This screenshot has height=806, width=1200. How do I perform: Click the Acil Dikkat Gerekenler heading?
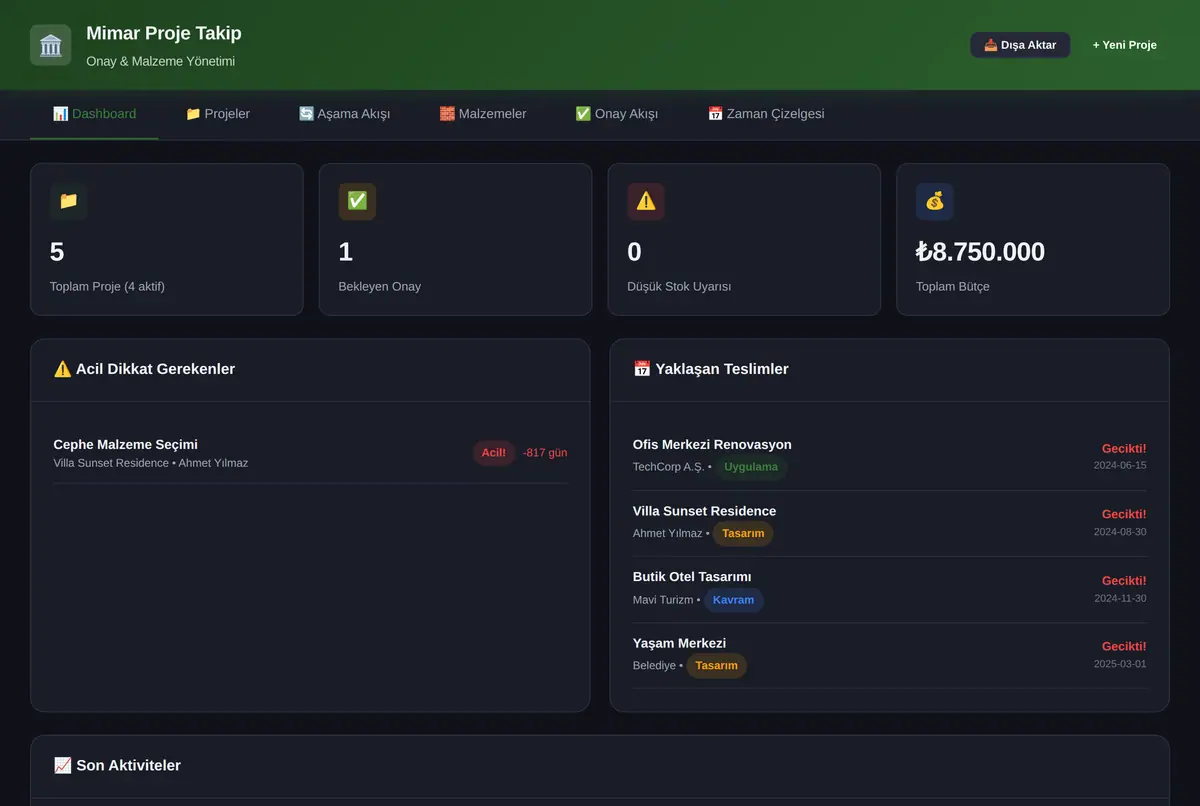(x=144, y=369)
